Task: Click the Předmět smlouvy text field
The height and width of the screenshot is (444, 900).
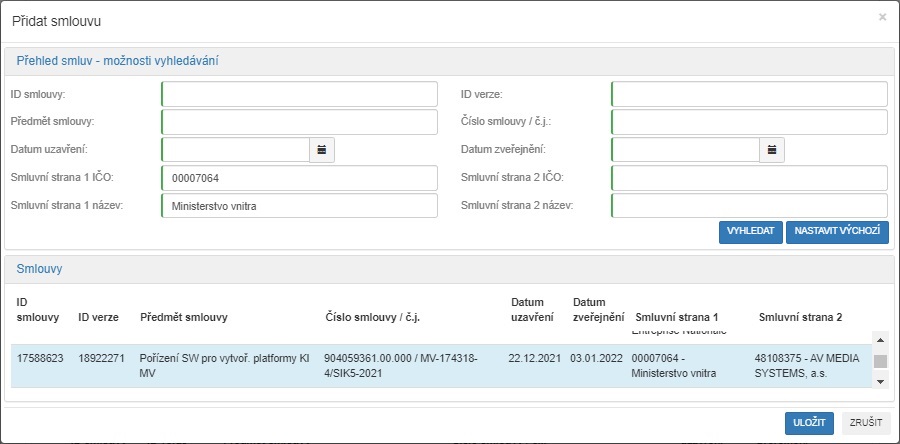Action: point(299,122)
